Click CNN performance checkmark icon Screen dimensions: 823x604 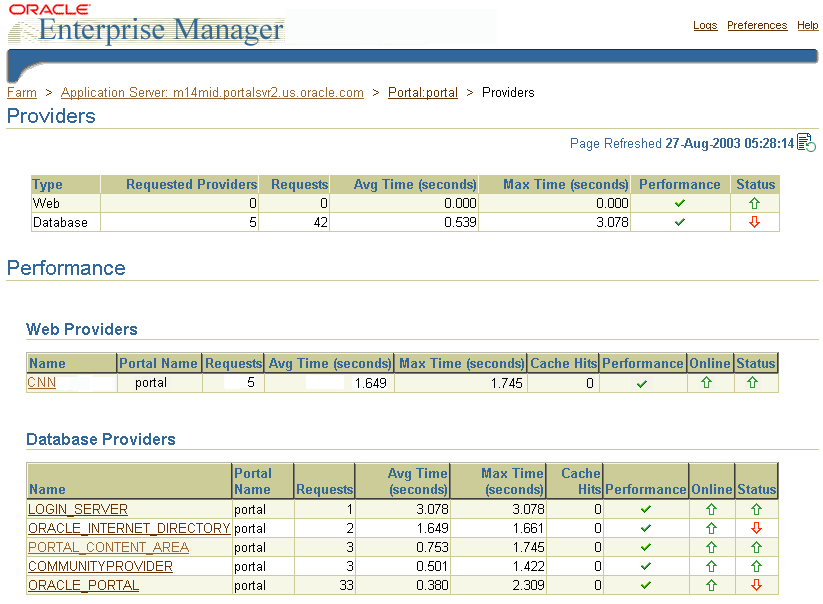tap(641, 384)
